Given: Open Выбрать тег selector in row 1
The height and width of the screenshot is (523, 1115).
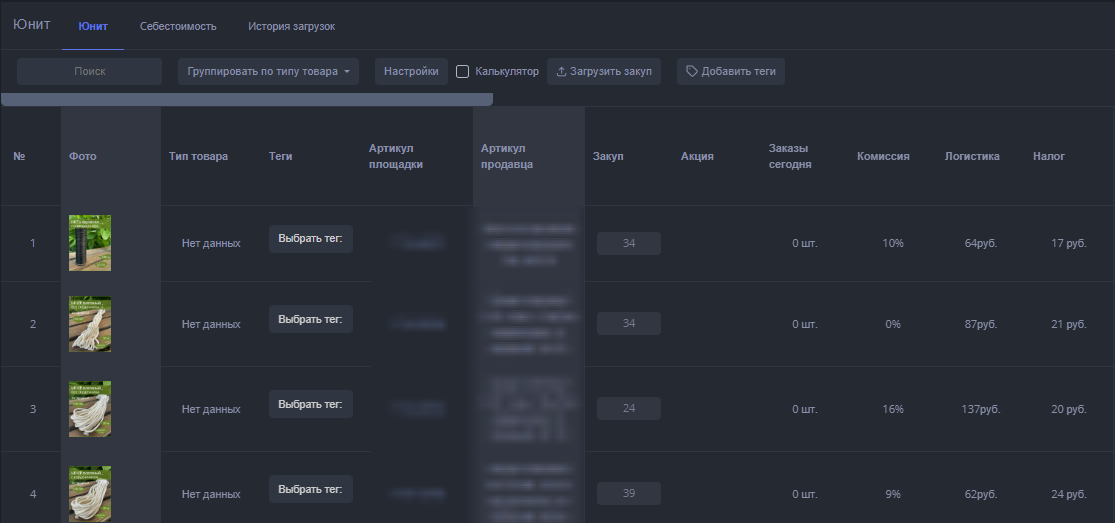Looking at the screenshot, I should point(310,239).
